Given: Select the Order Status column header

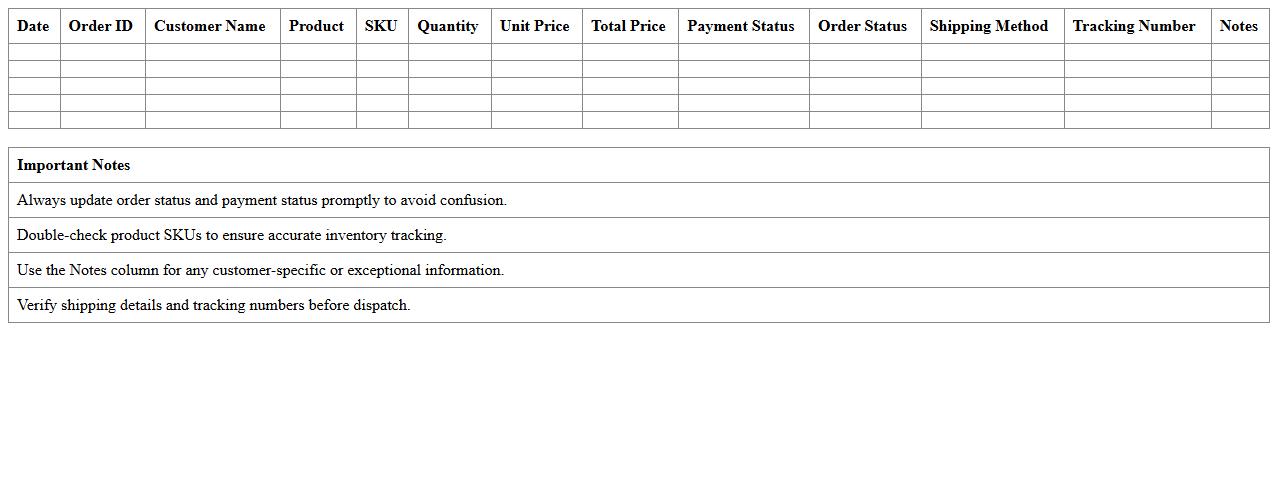Looking at the screenshot, I should (x=863, y=26).
